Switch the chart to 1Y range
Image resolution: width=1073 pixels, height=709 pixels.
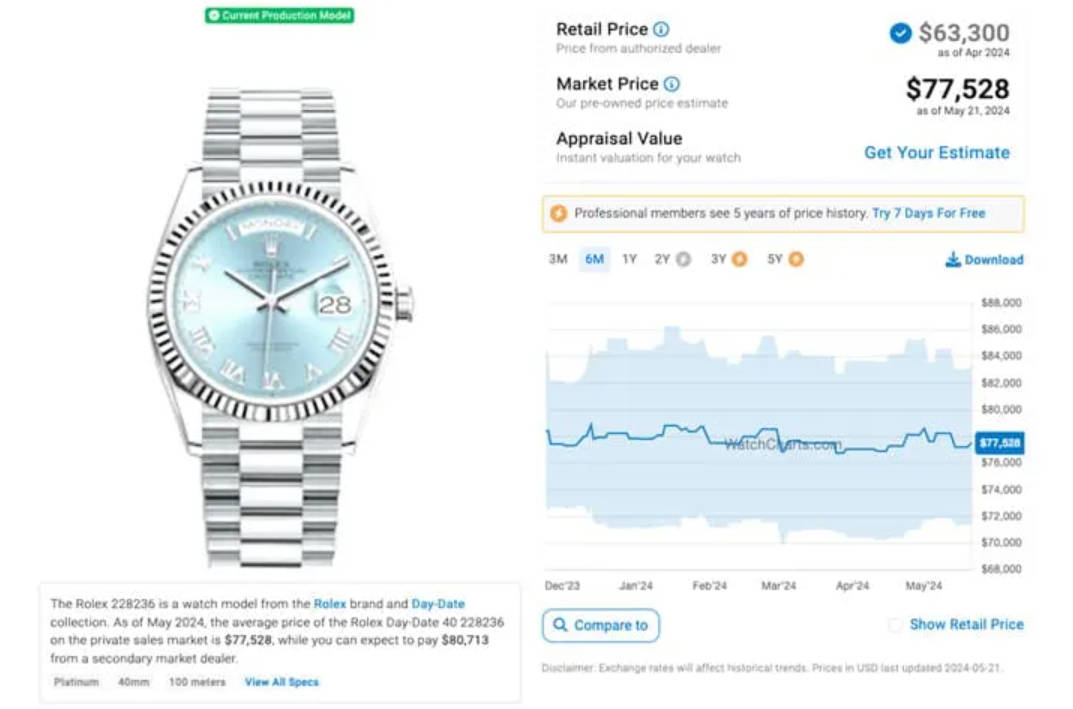[629, 259]
